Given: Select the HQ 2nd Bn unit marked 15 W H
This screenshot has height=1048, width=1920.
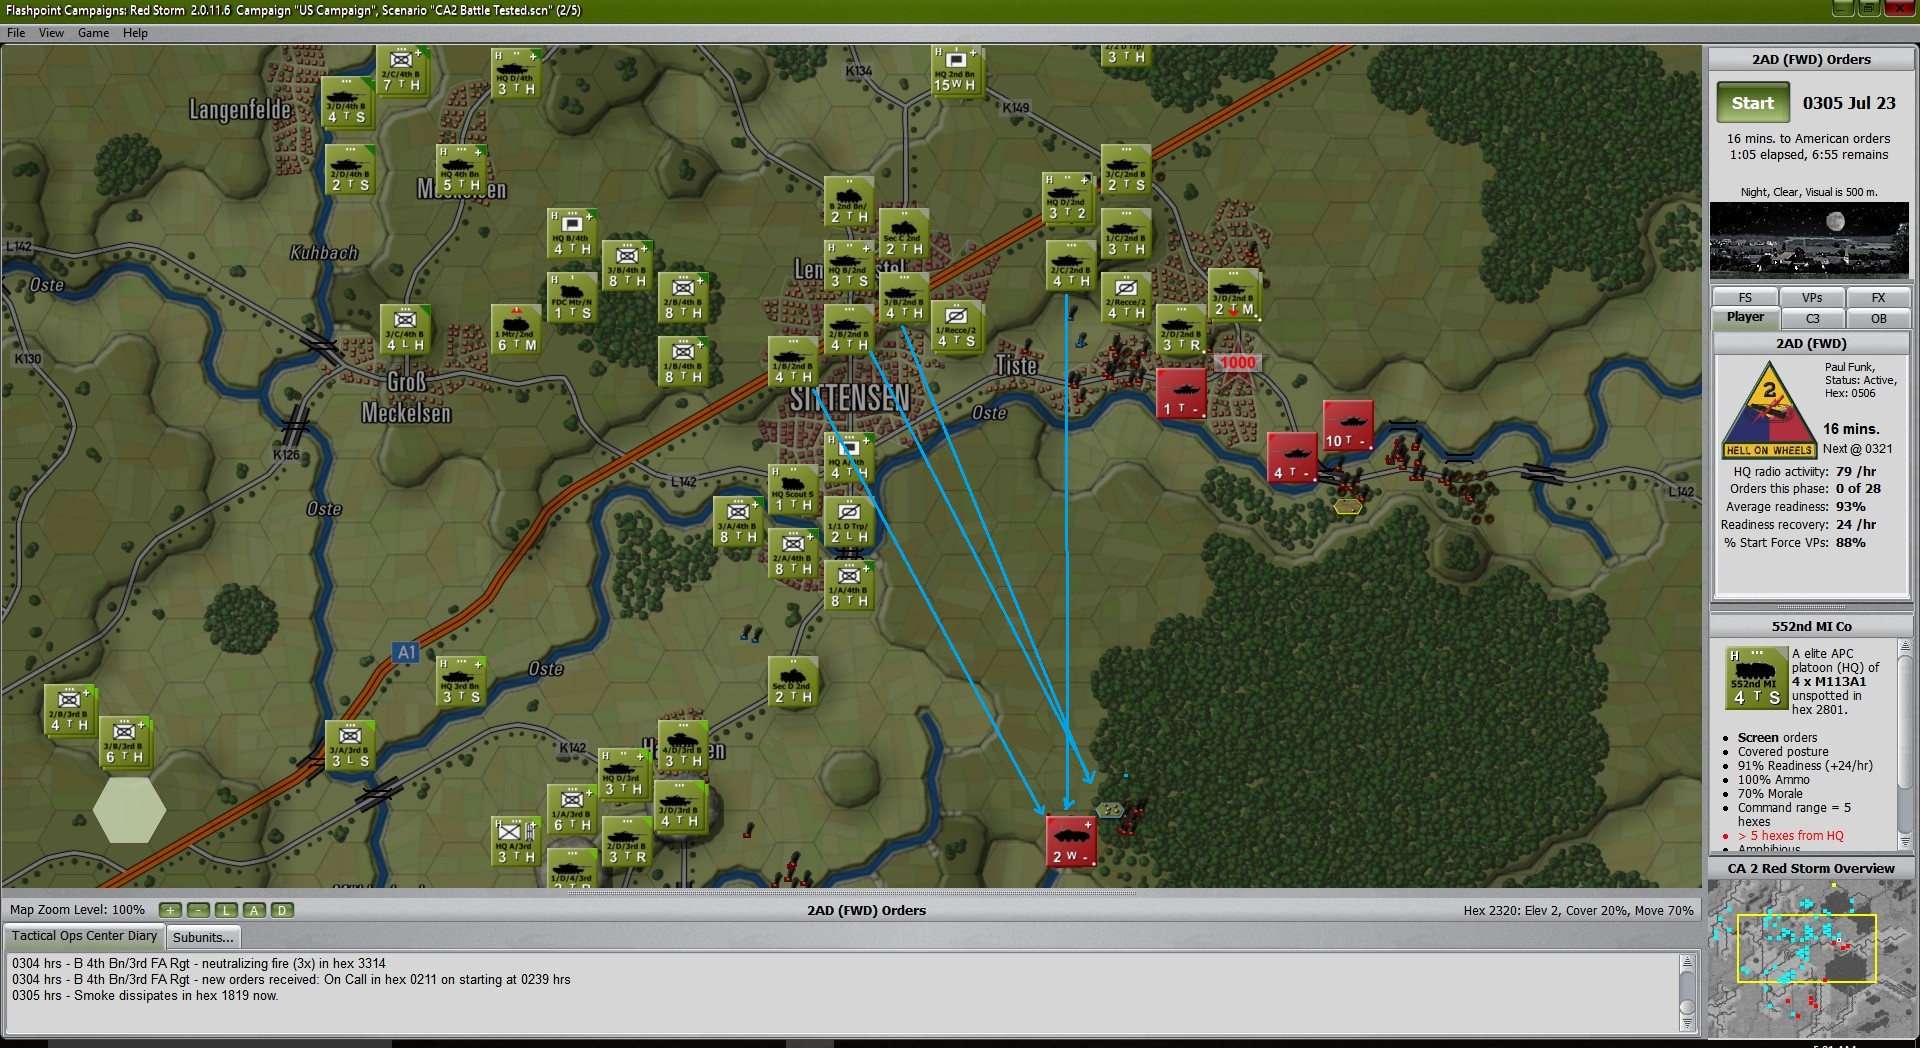Looking at the screenshot, I should 956,71.
